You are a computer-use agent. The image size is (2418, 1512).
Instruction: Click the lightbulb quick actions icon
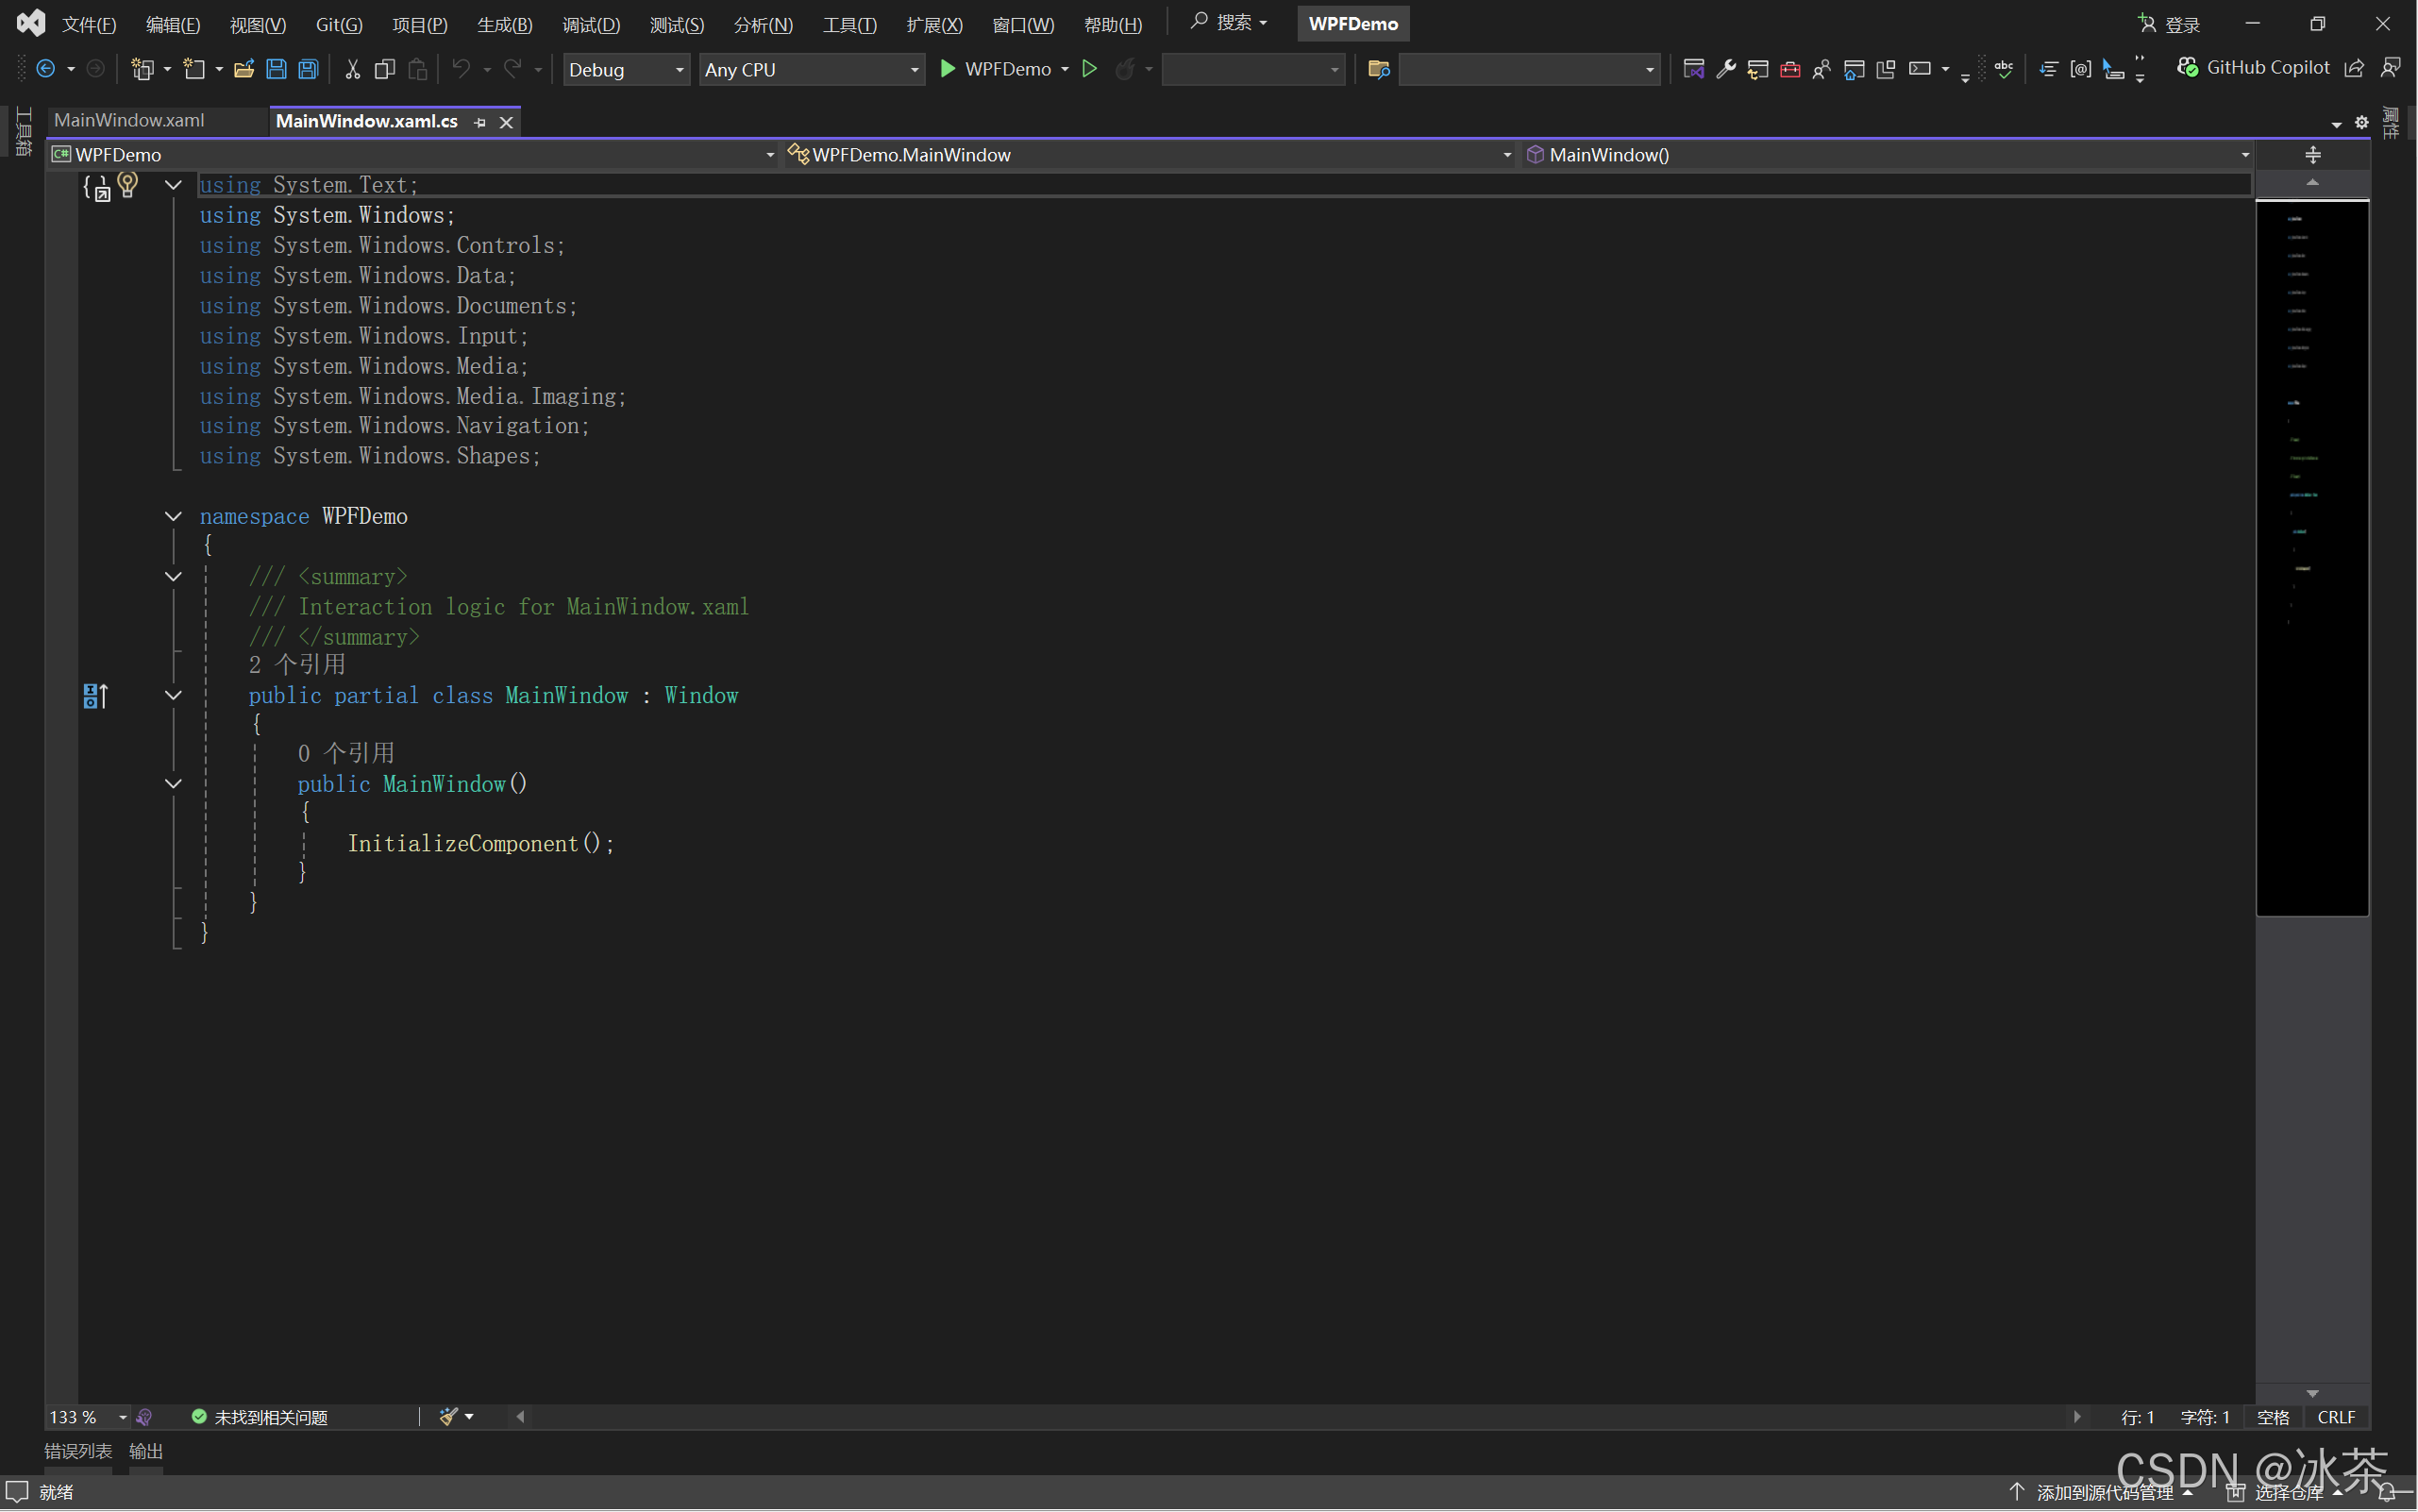click(127, 184)
